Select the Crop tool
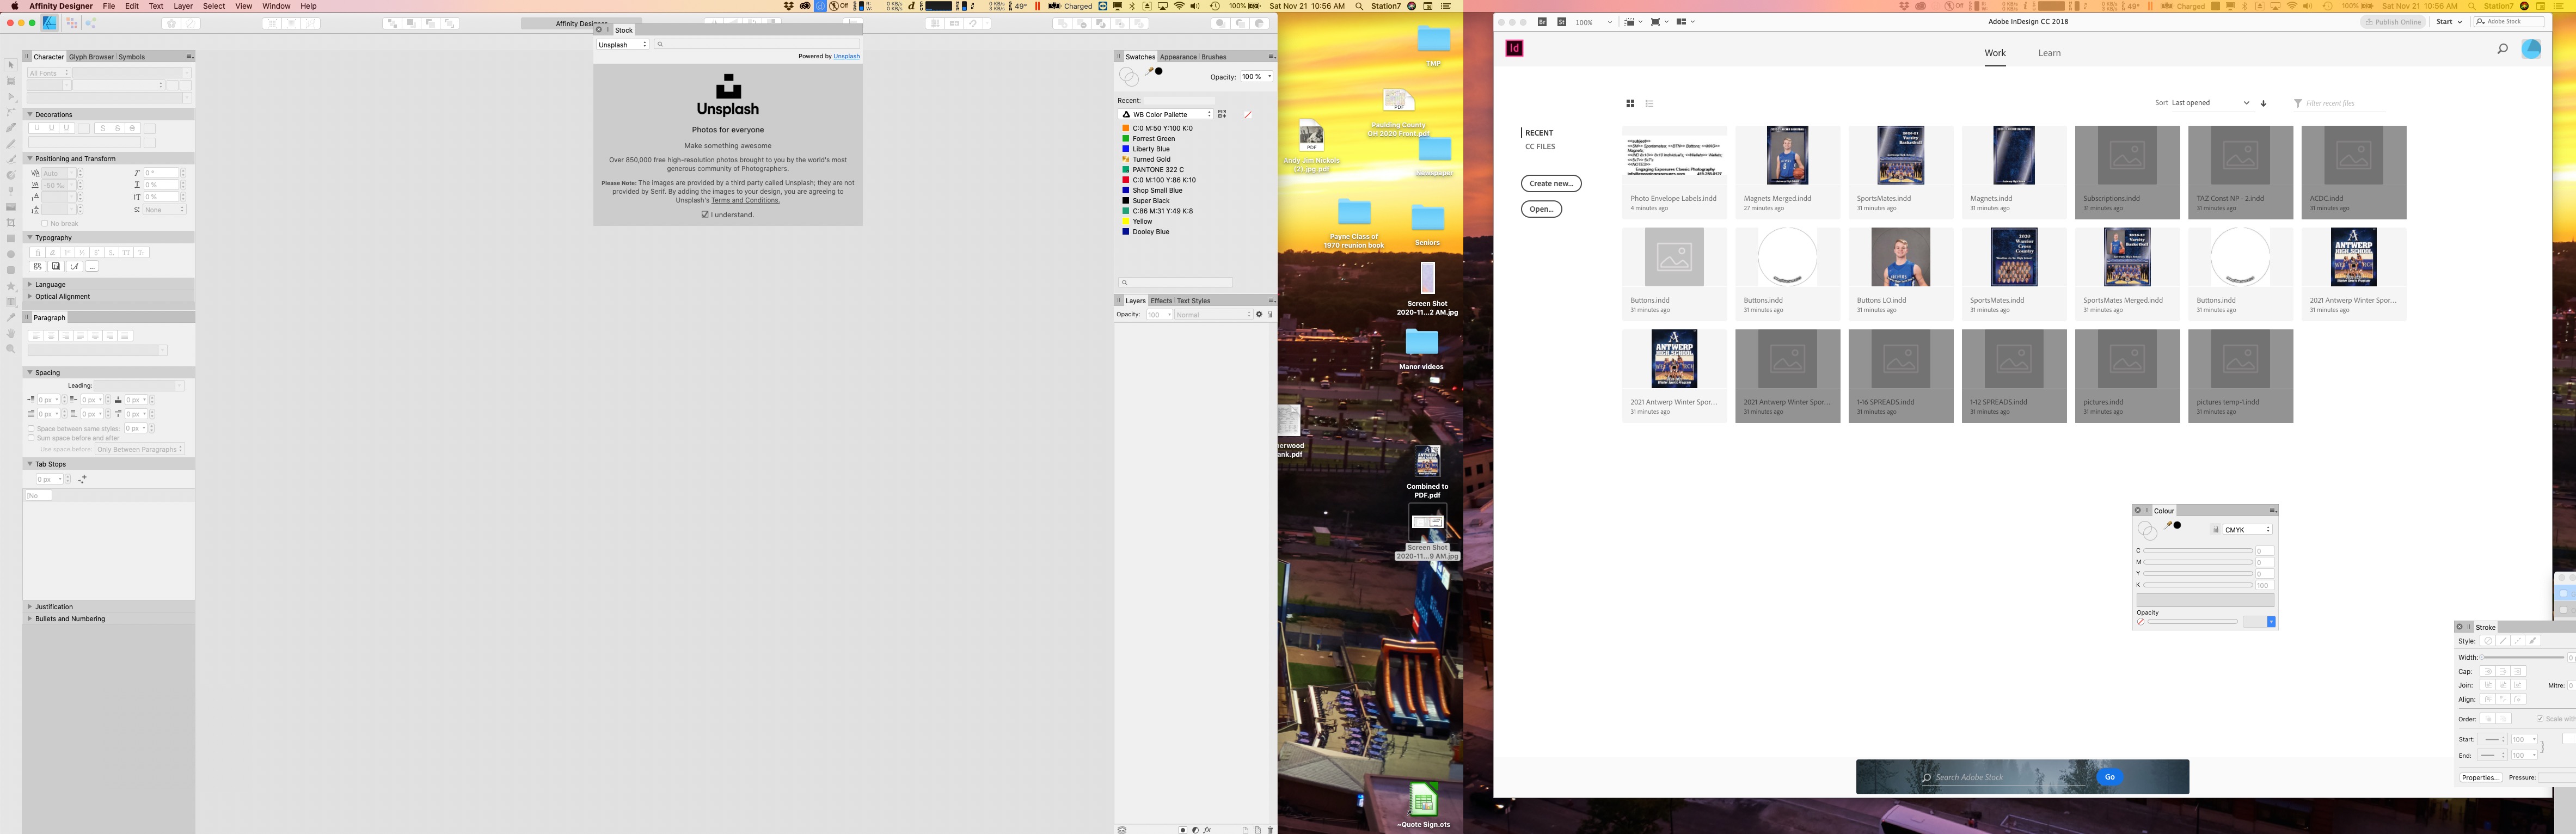 pos(11,223)
